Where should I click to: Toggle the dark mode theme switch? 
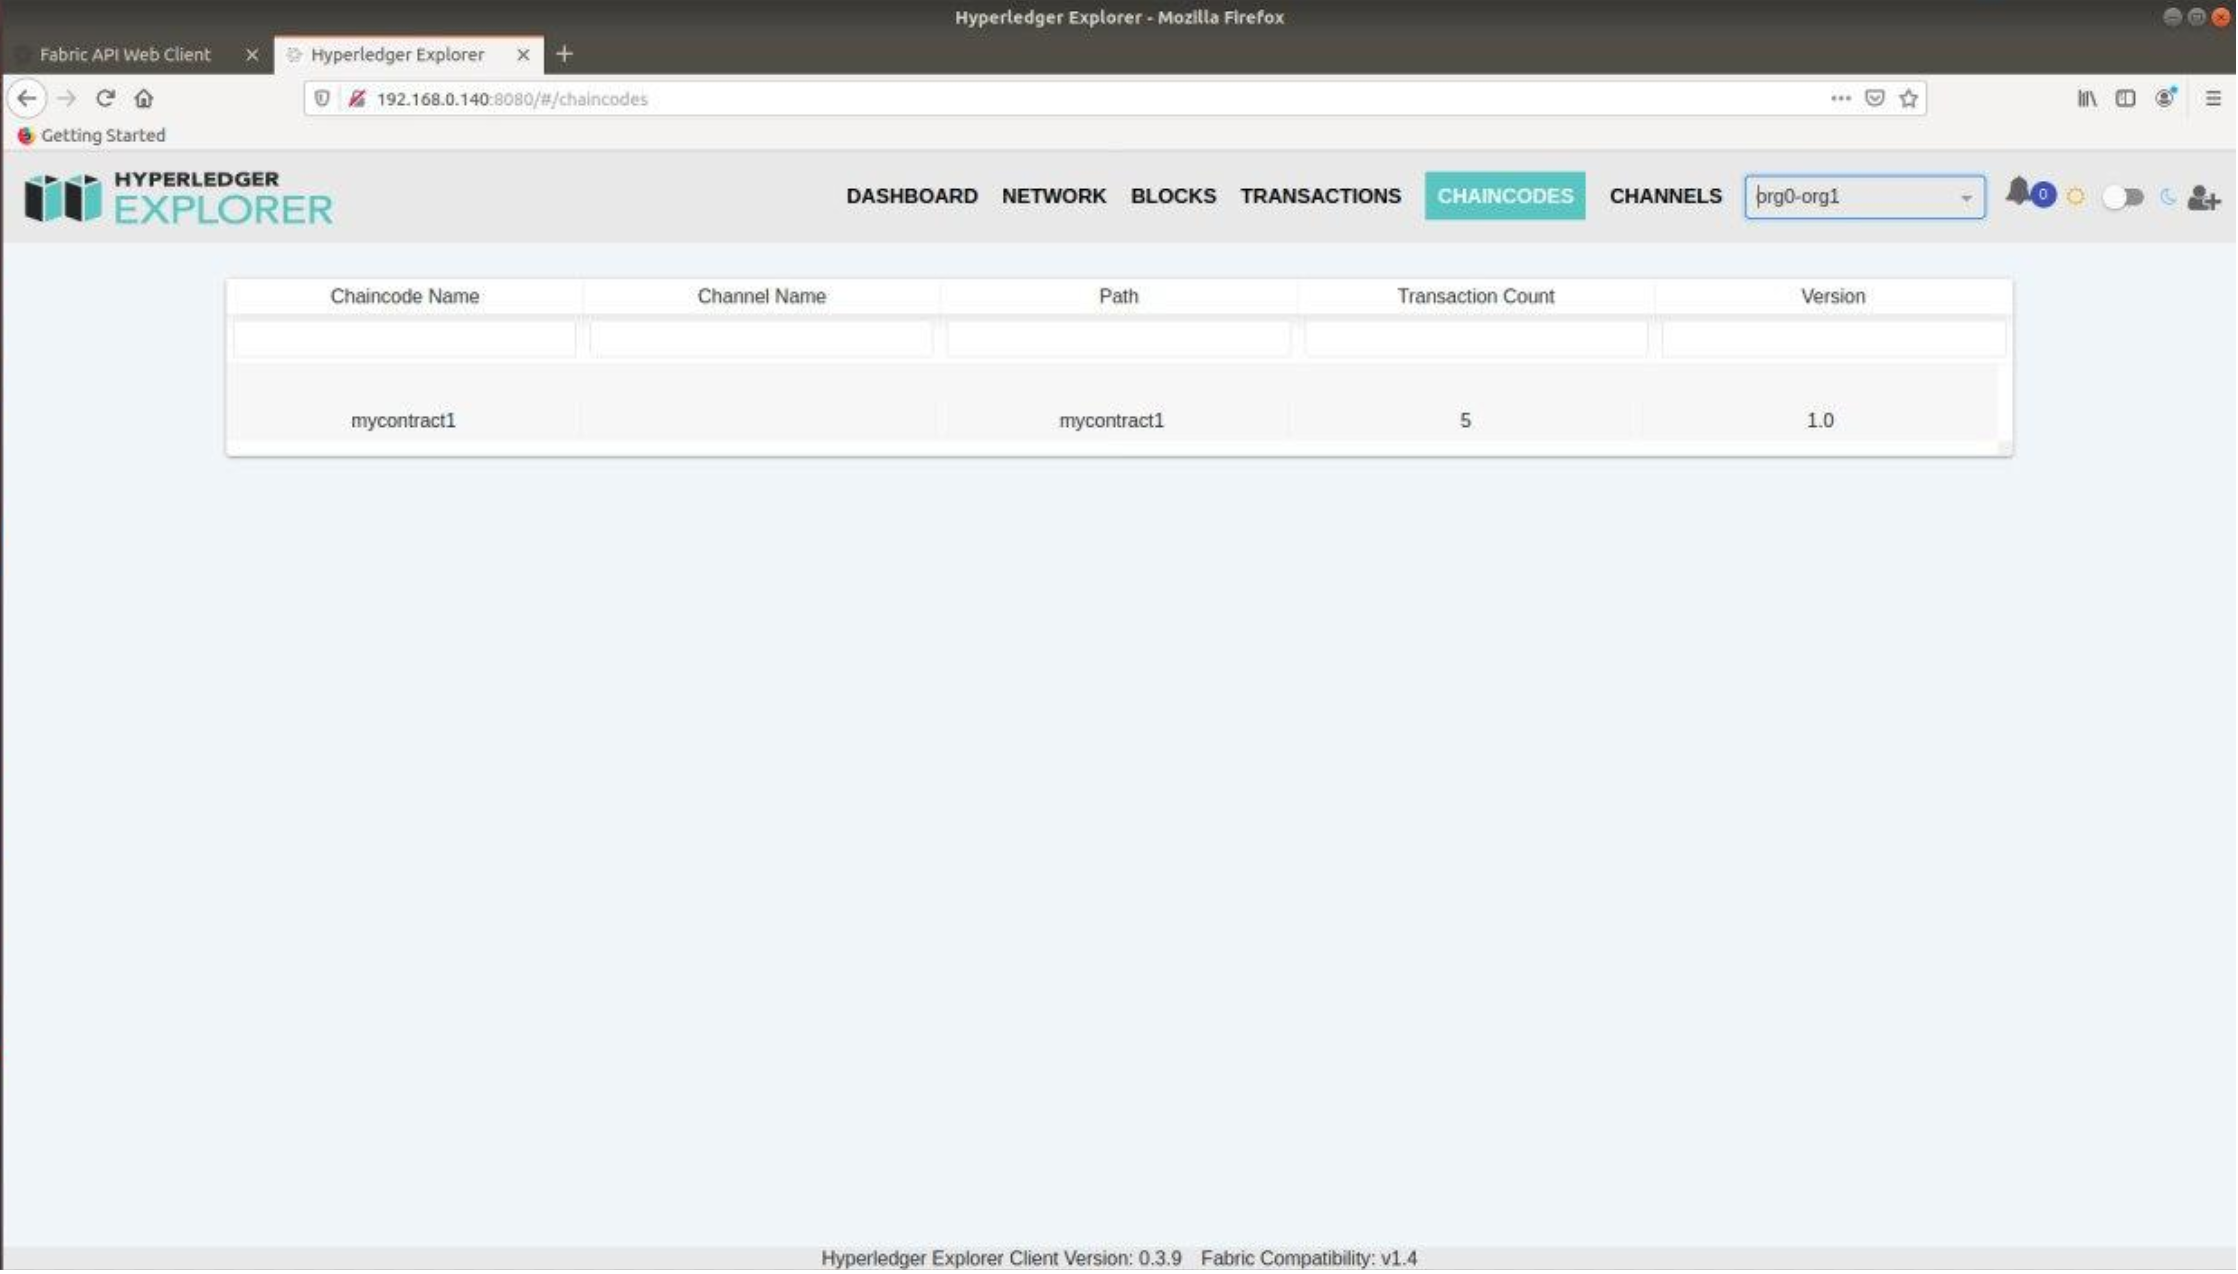(x=2122, y=197)
